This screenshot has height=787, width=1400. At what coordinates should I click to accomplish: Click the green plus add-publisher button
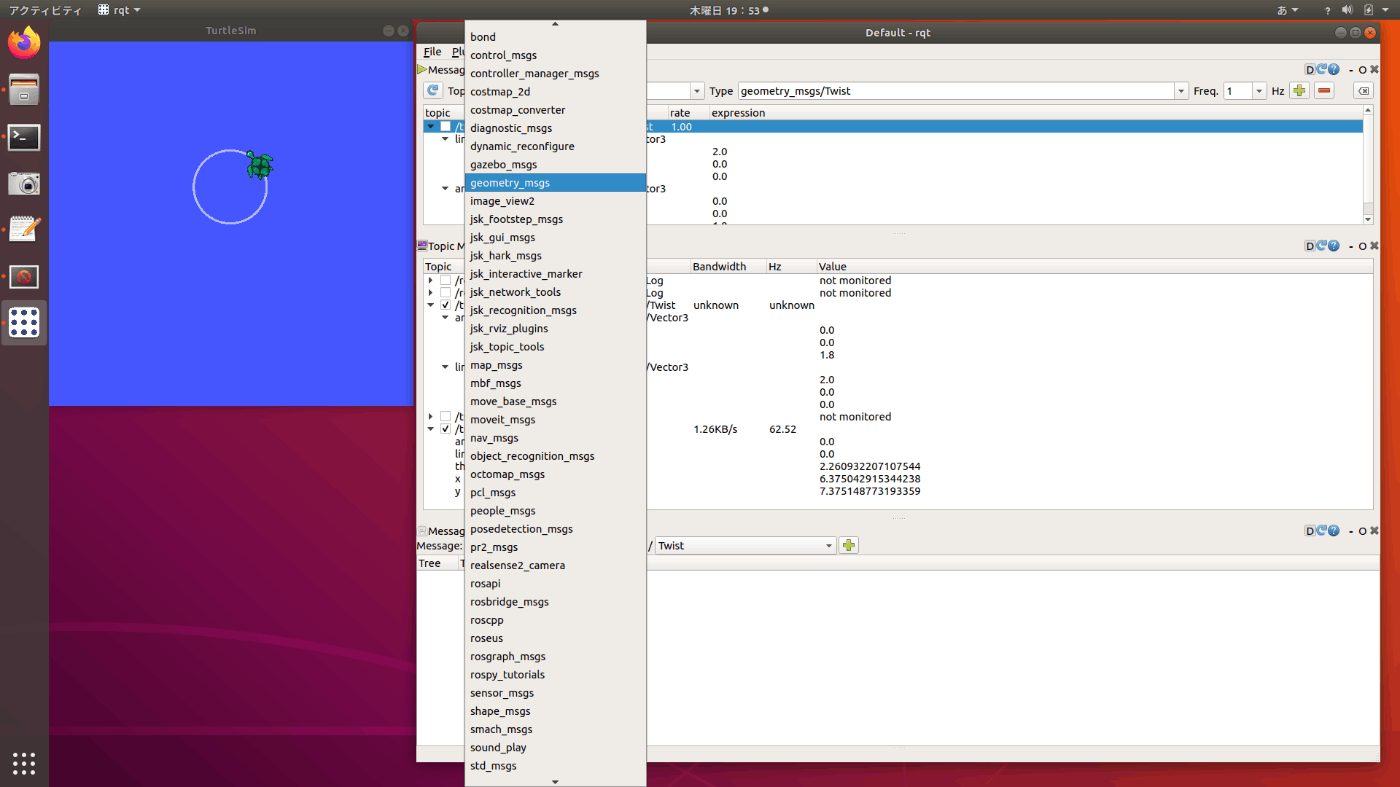pyautogui.click(x=1299, y=91)
